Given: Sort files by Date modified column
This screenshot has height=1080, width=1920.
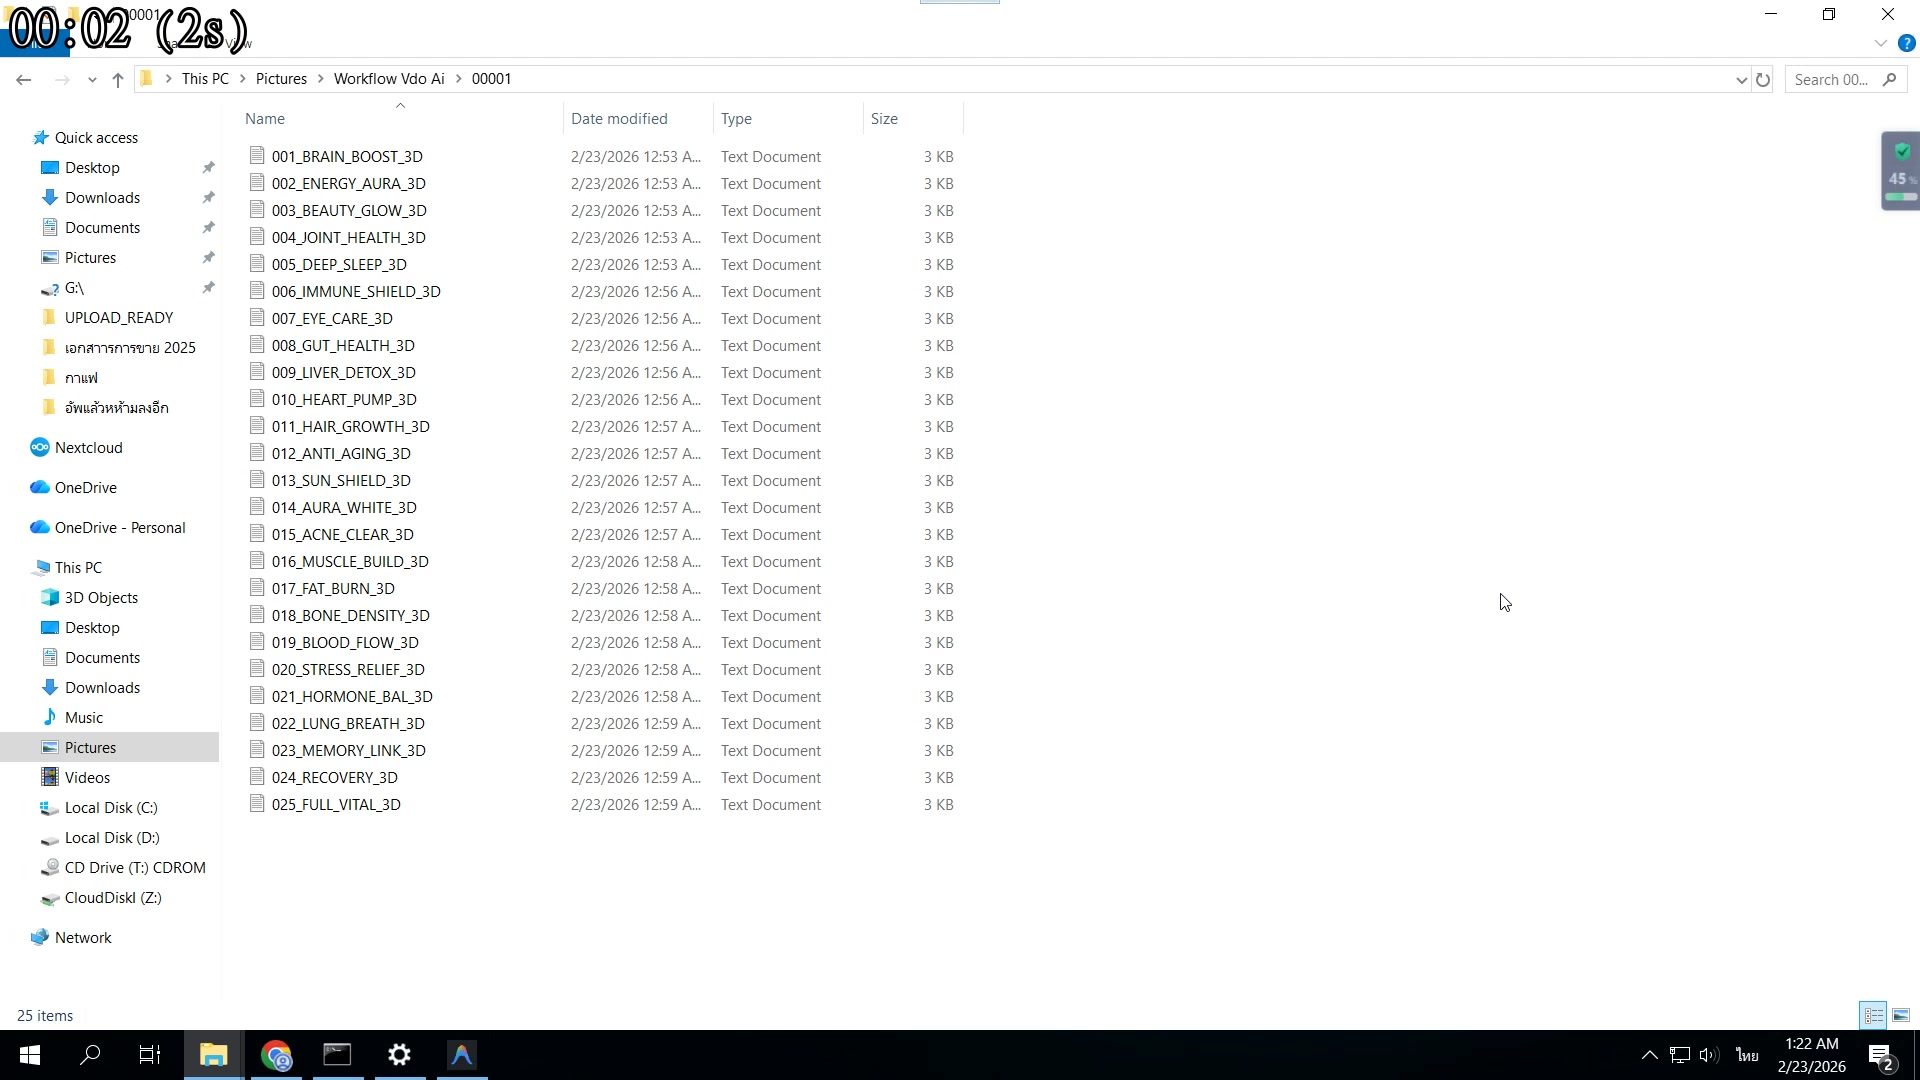Looking at the screenshot, I should coord(619,119).
